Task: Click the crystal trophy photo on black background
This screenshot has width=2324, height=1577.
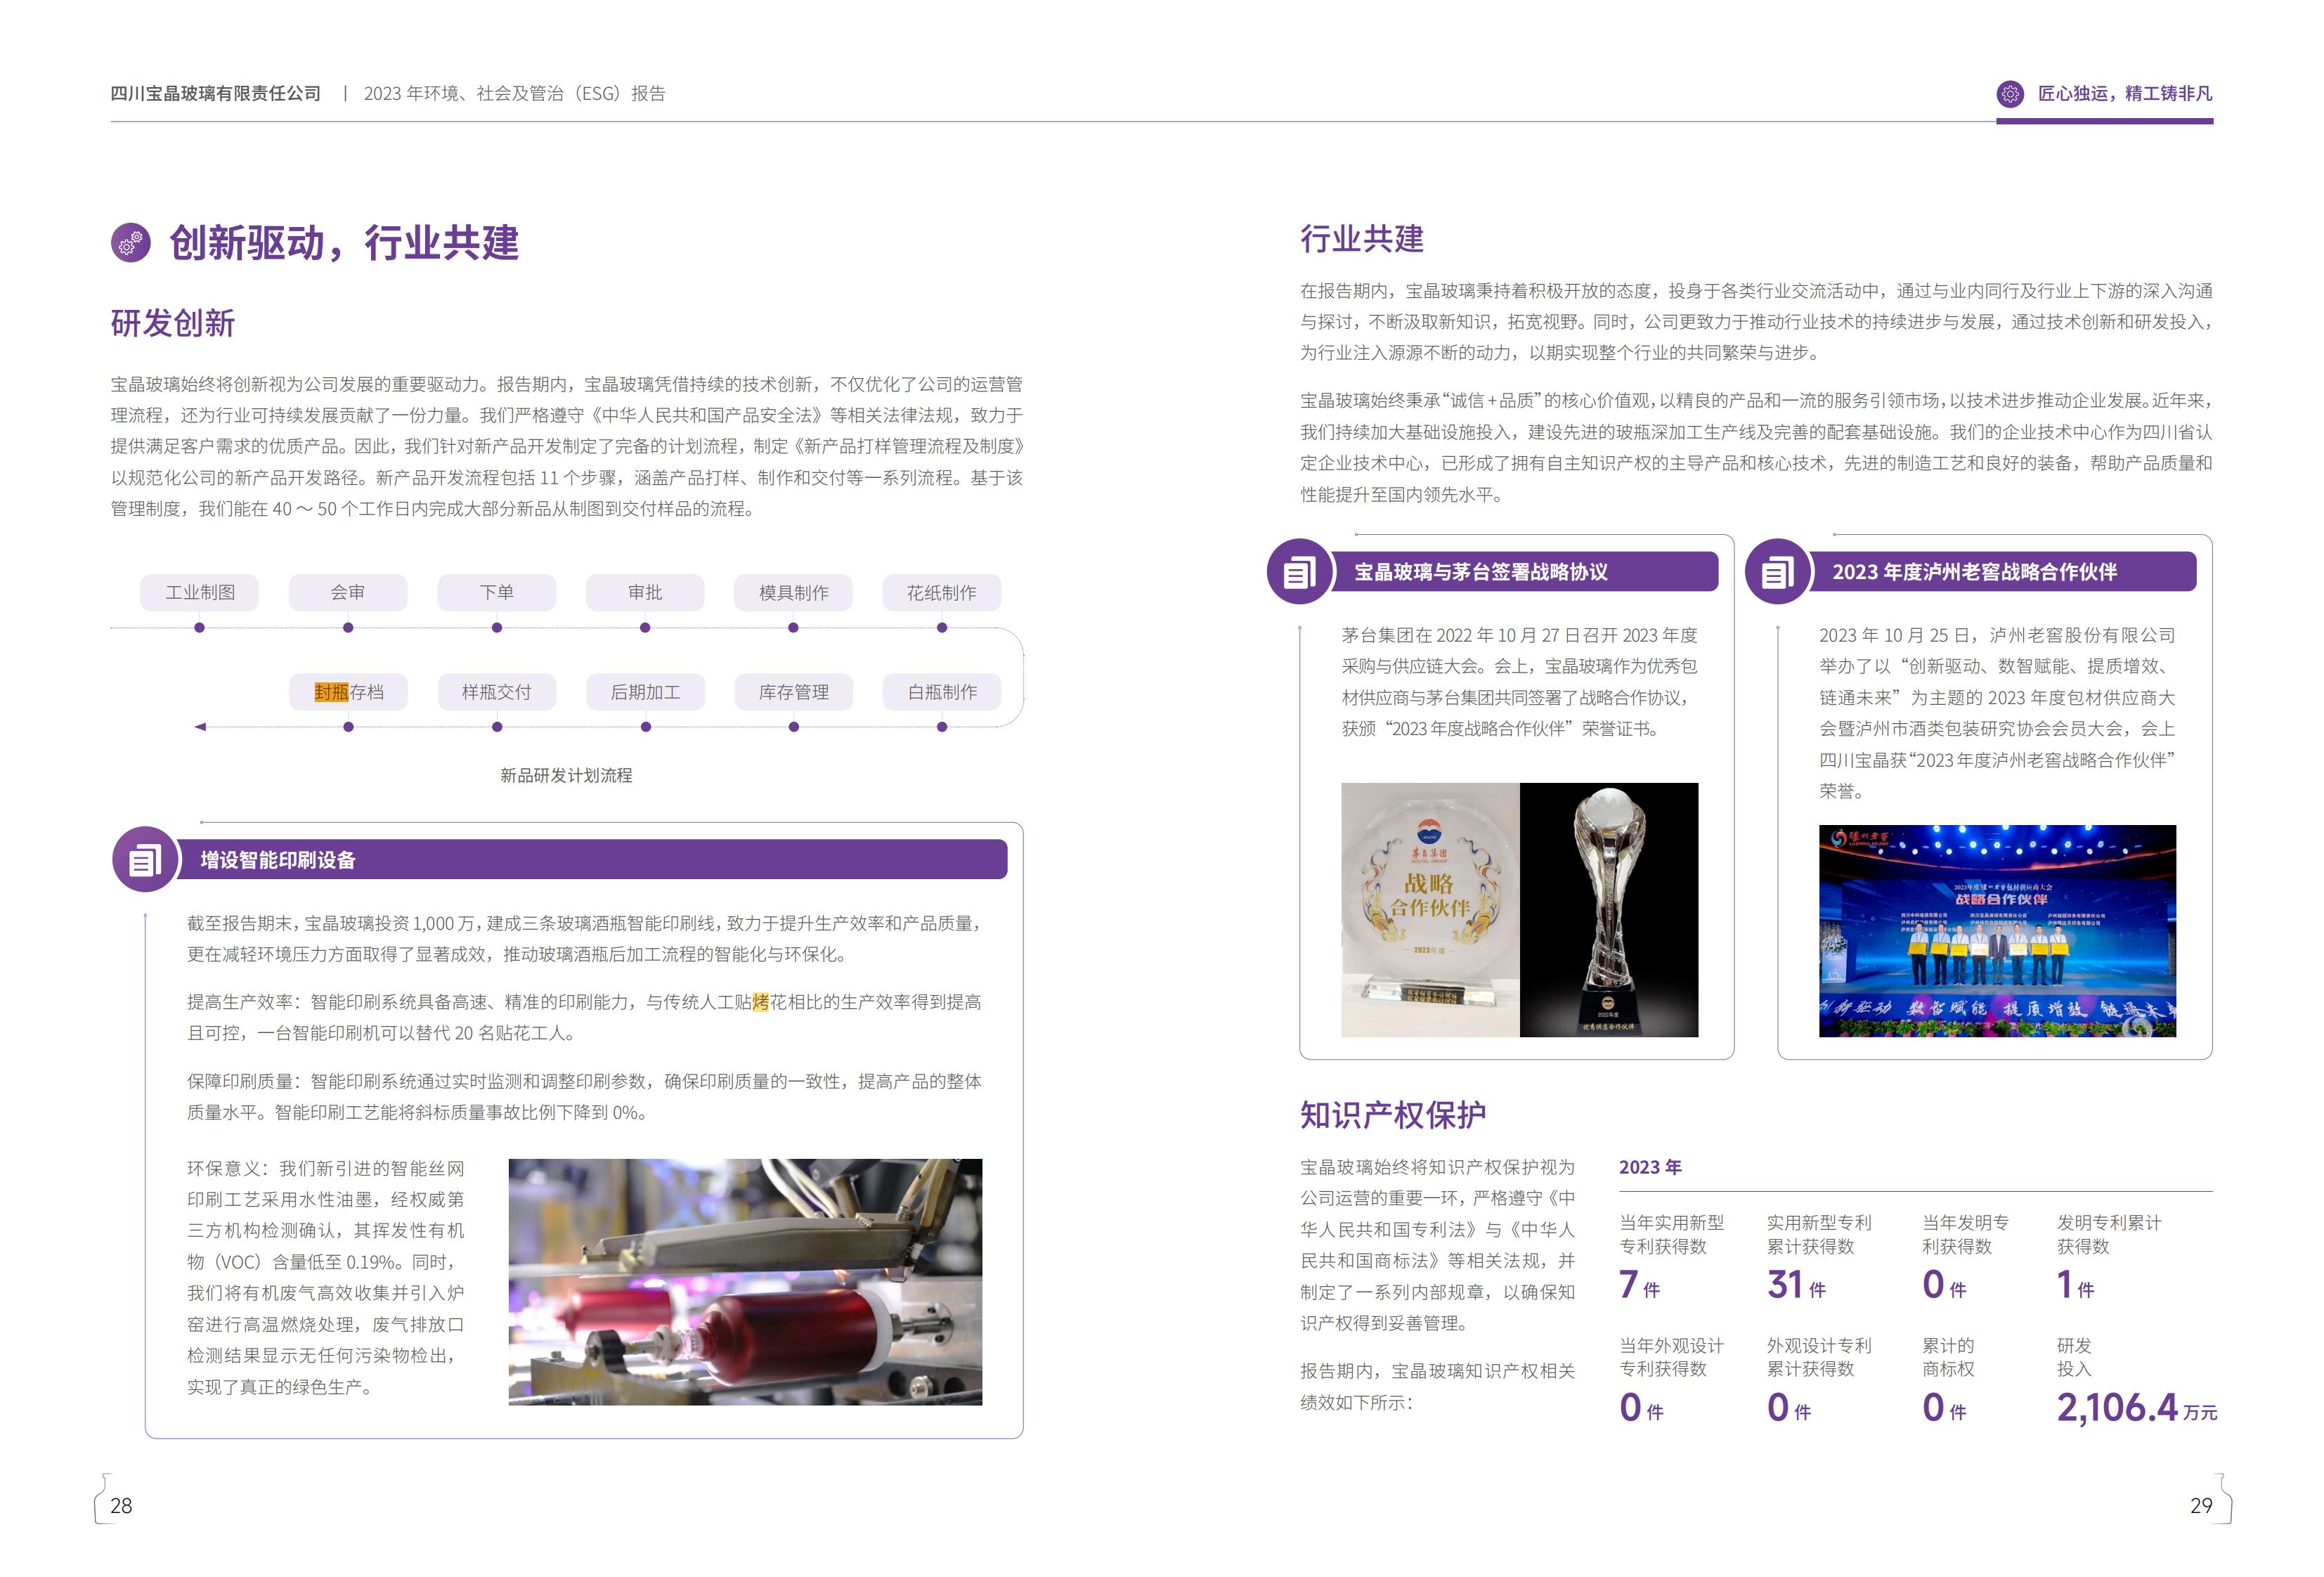Action: click(x=1609, y=909)
